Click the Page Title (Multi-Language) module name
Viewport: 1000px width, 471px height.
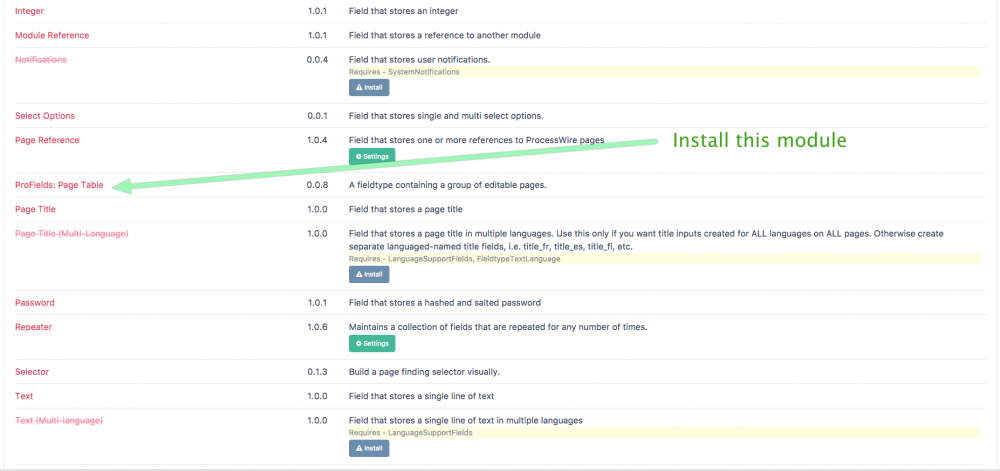tap(71, 234)
